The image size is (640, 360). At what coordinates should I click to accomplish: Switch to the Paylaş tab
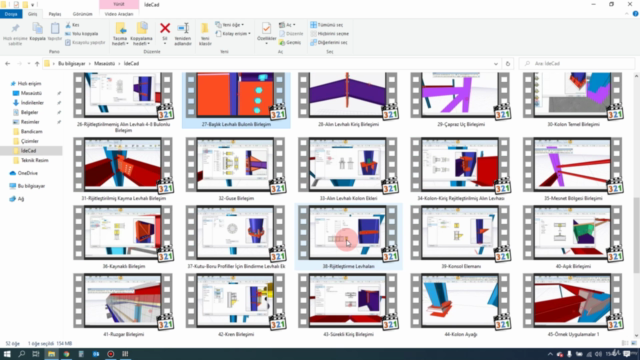55,14
